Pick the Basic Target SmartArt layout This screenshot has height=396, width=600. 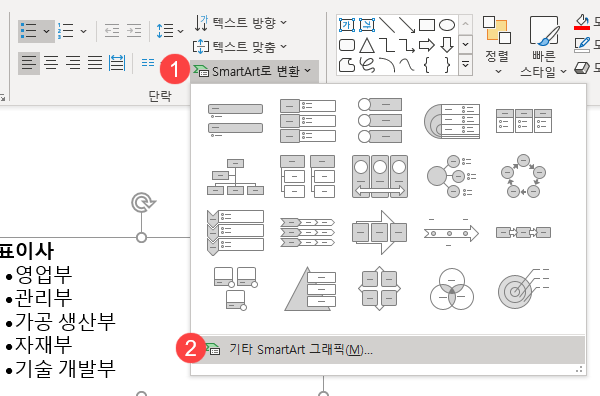point(524,288)
